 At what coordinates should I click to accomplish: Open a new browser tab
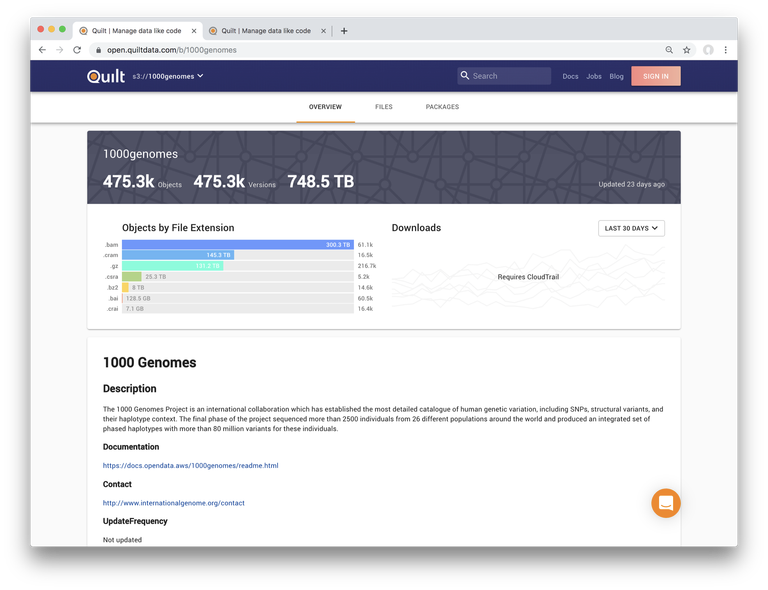344,31
